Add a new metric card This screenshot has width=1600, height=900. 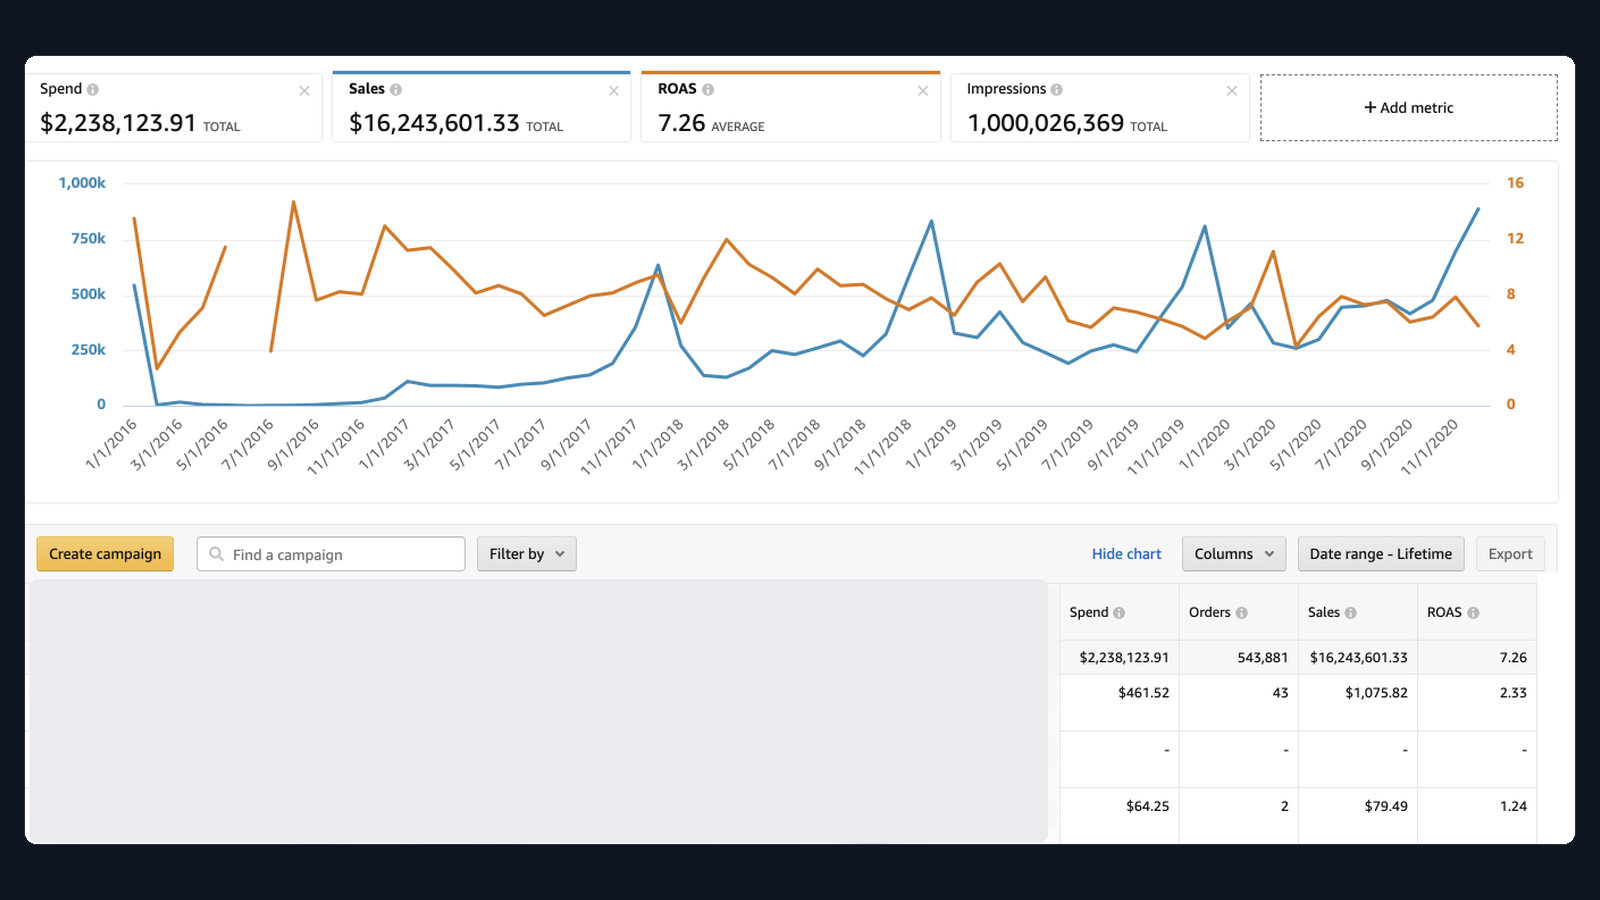(1409, 108)
